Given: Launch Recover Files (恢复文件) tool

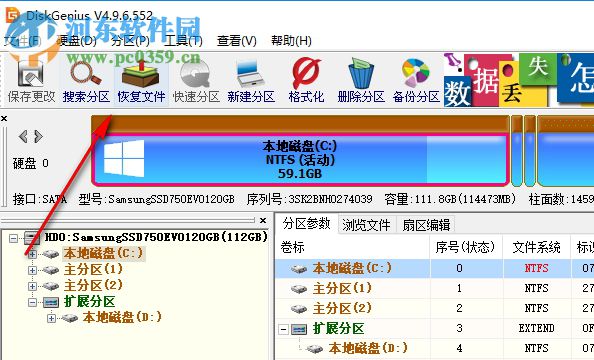Looking at the screenshot, I should pyautogui.click(x=141, y=81).
